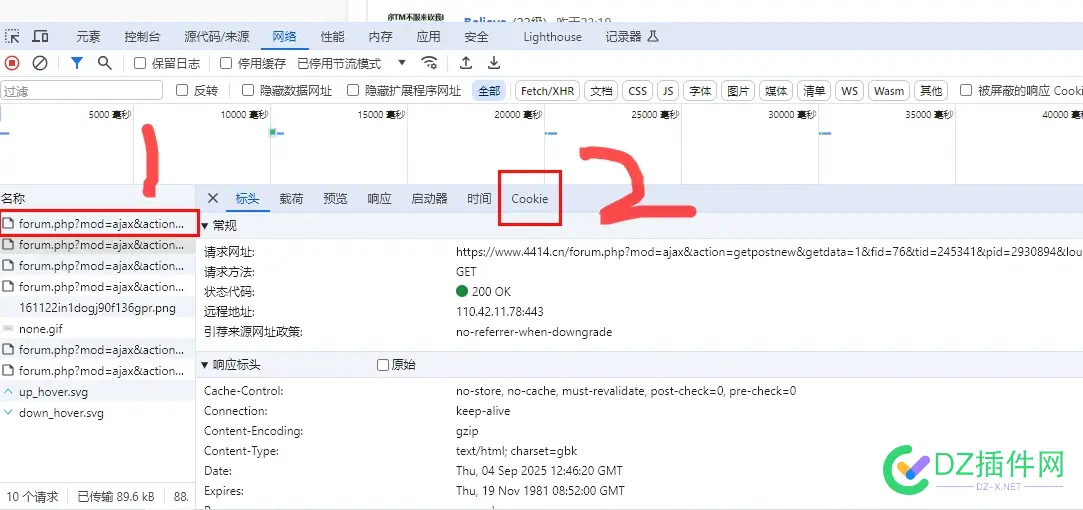
Task: Select the 载荷 details tab
Action: click(291, 198)
